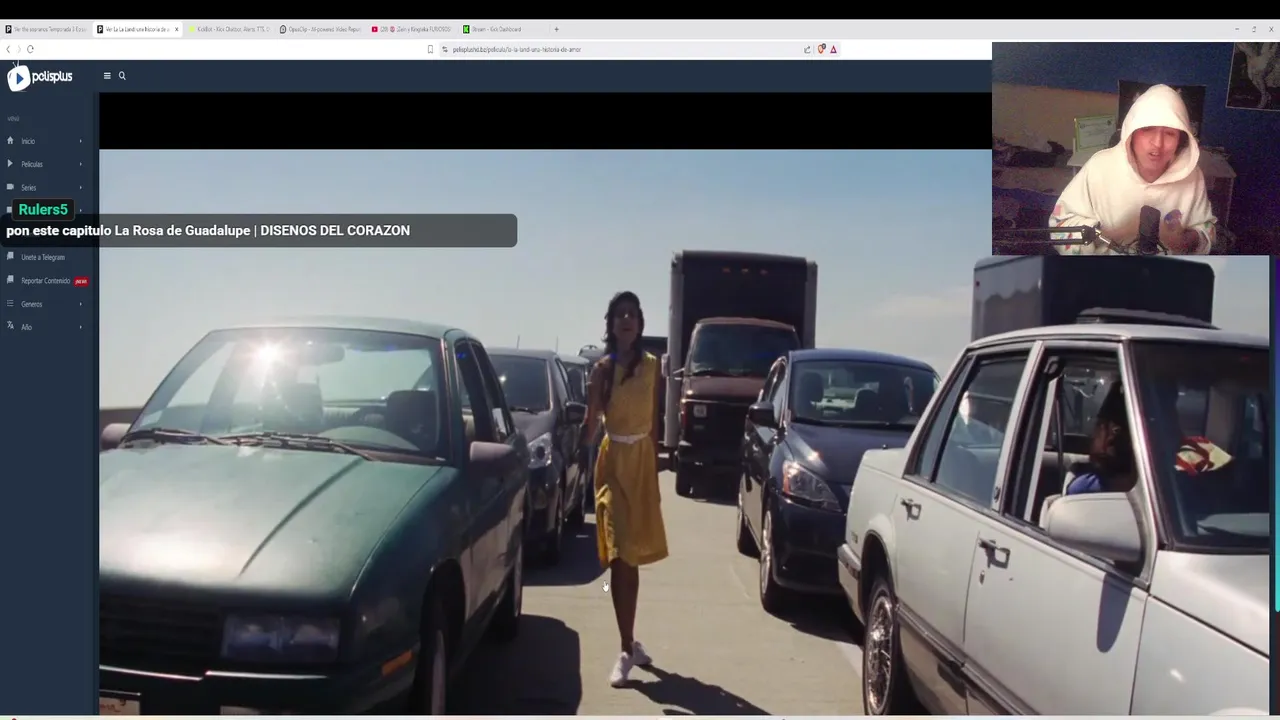Viewport: 1280px width, 720px height.
Task: Switch to the KickBot Chatbot tab
Action: pos(229,29)
